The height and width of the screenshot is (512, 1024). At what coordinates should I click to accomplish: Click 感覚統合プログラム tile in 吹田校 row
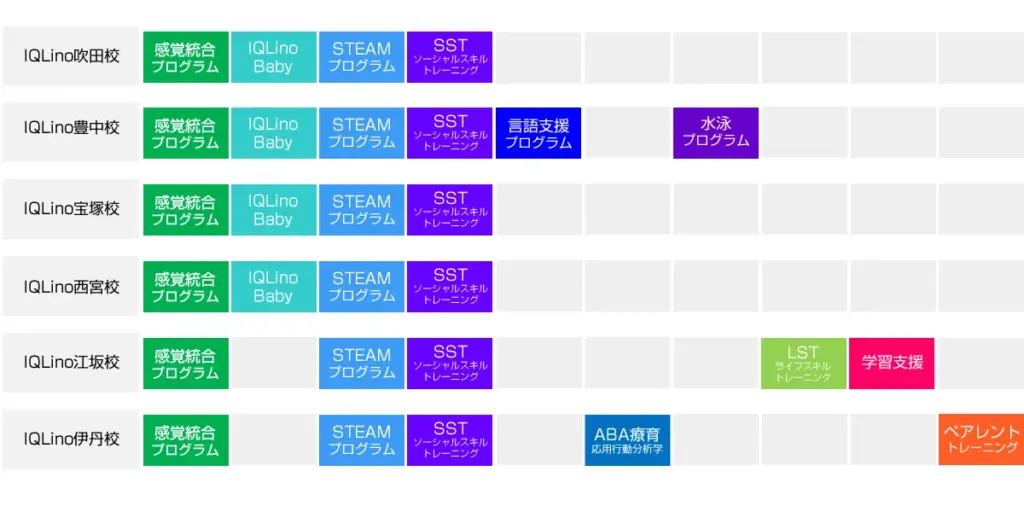[x=185, y=57]
